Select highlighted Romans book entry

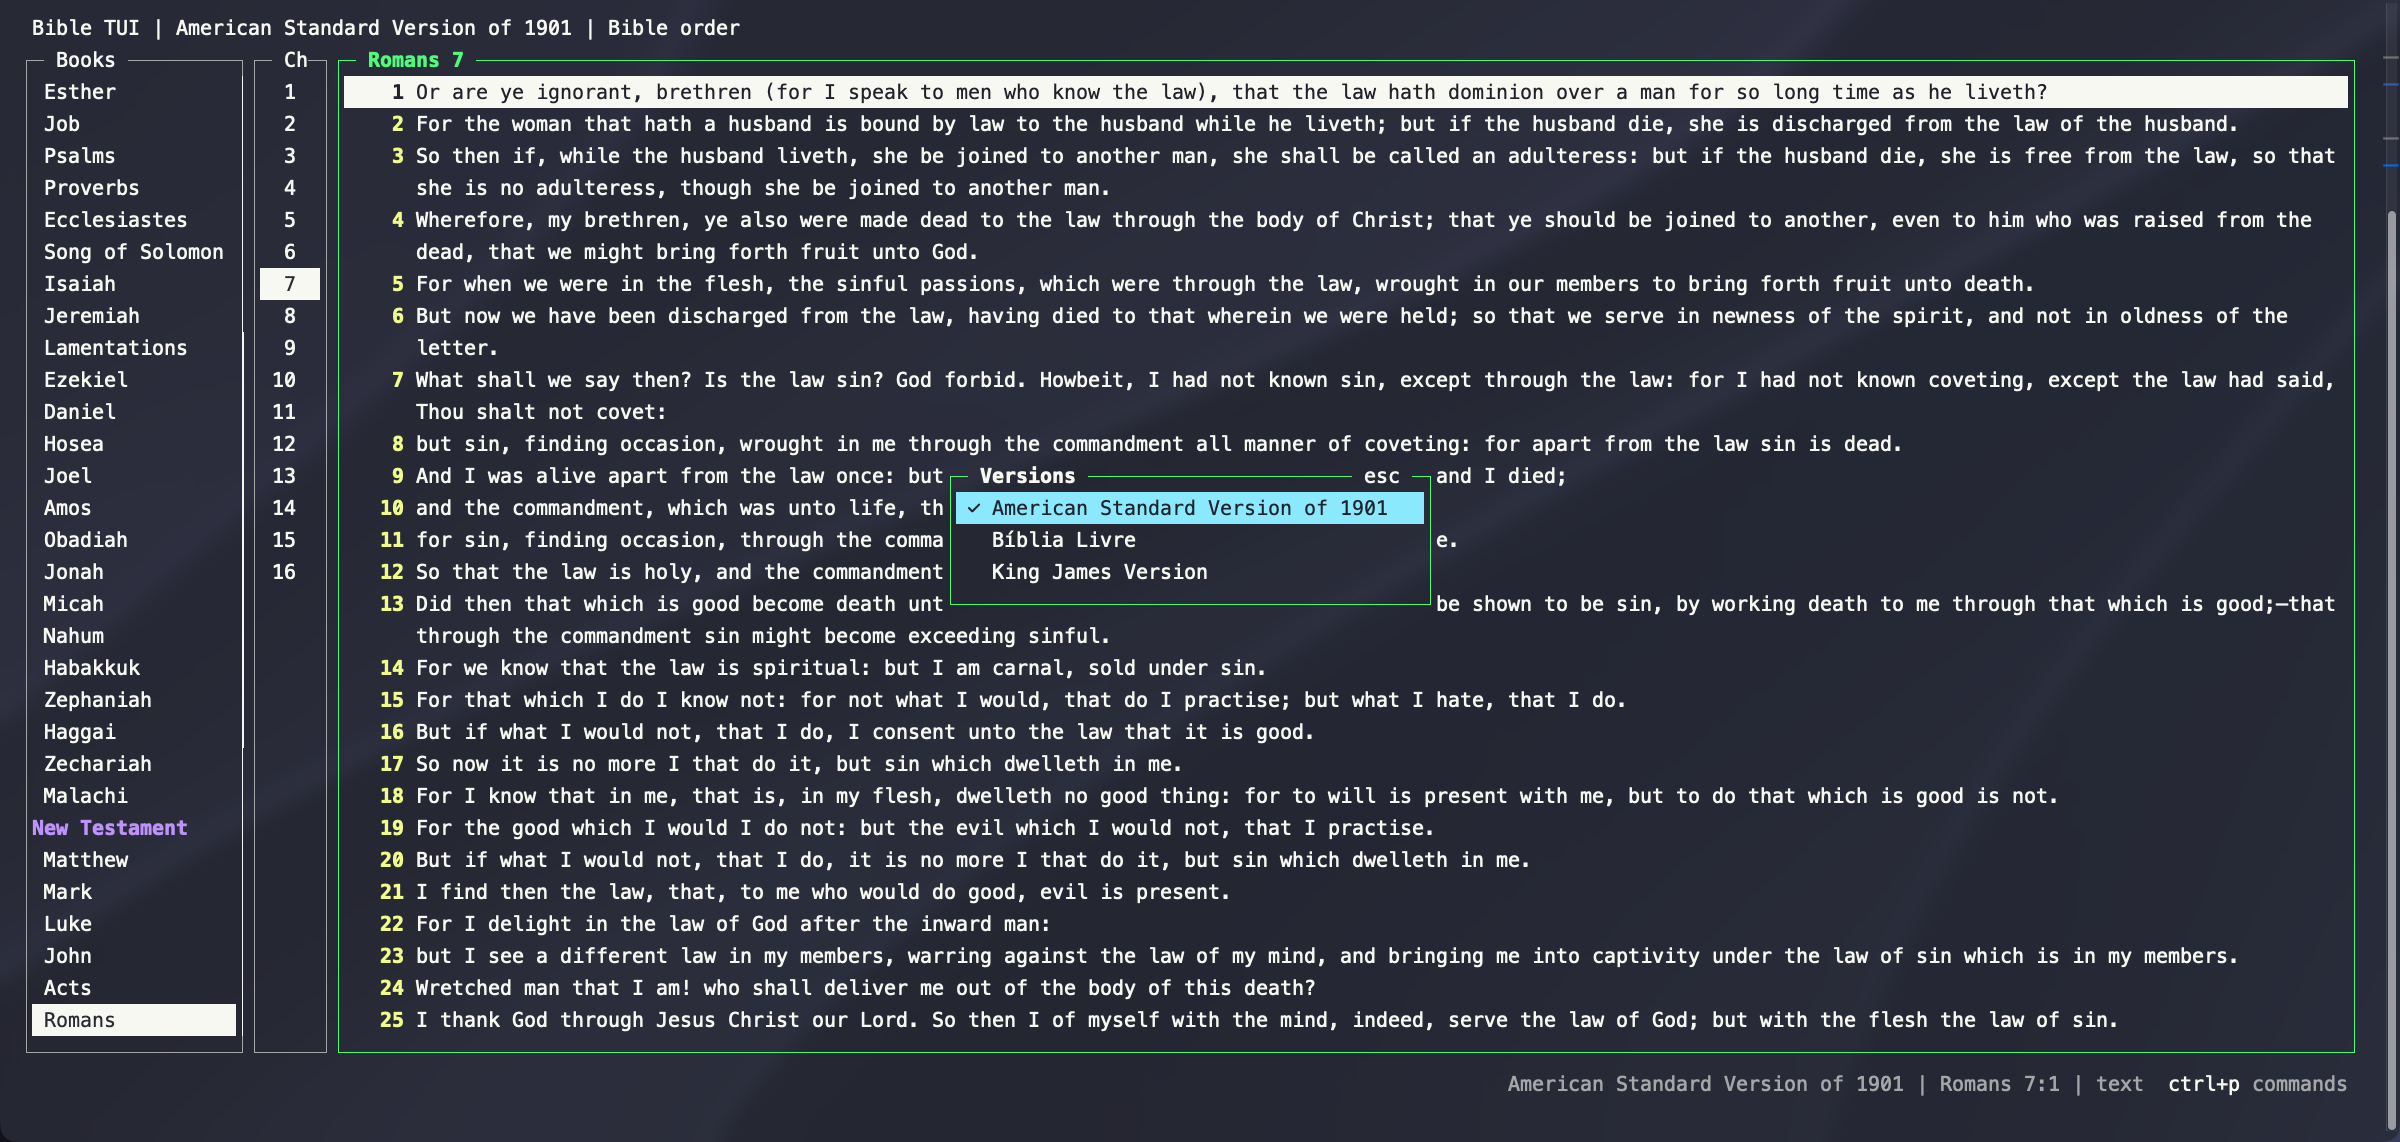pos(134,1020)
